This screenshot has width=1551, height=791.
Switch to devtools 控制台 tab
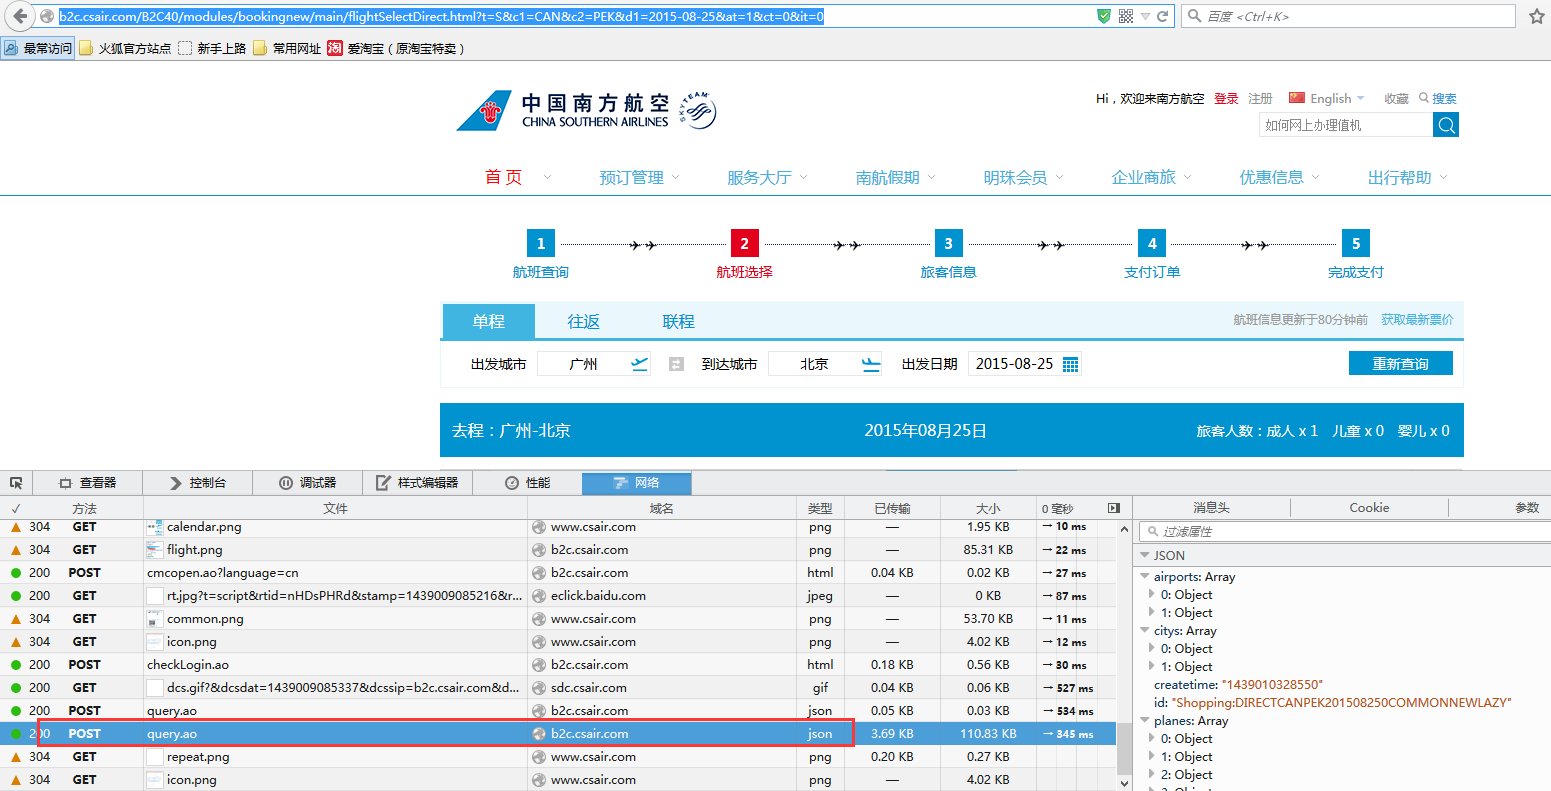point(198,482)
